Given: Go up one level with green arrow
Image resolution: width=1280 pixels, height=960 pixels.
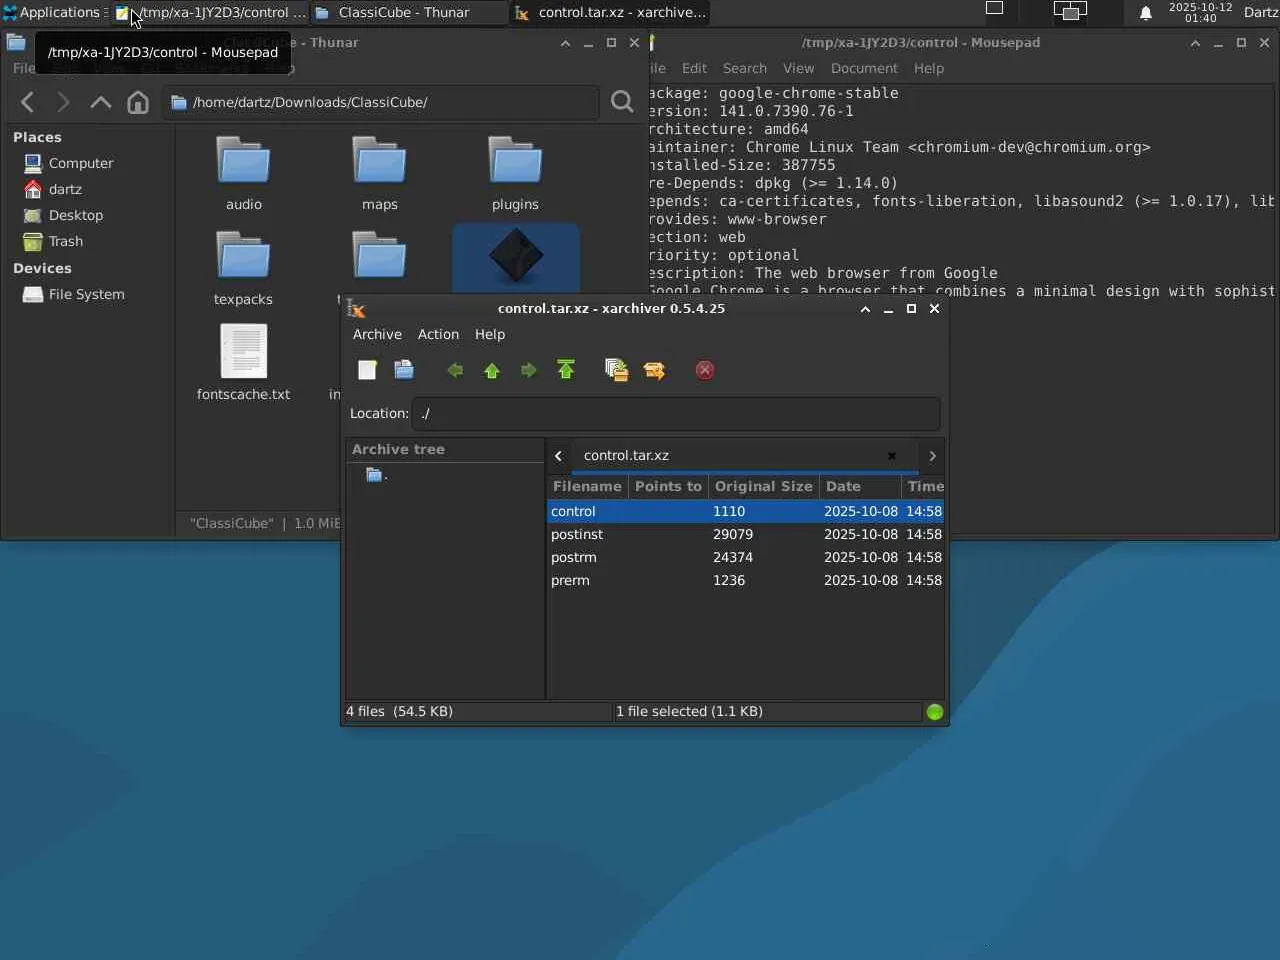Looking at the screenshot, I should 492,370.
